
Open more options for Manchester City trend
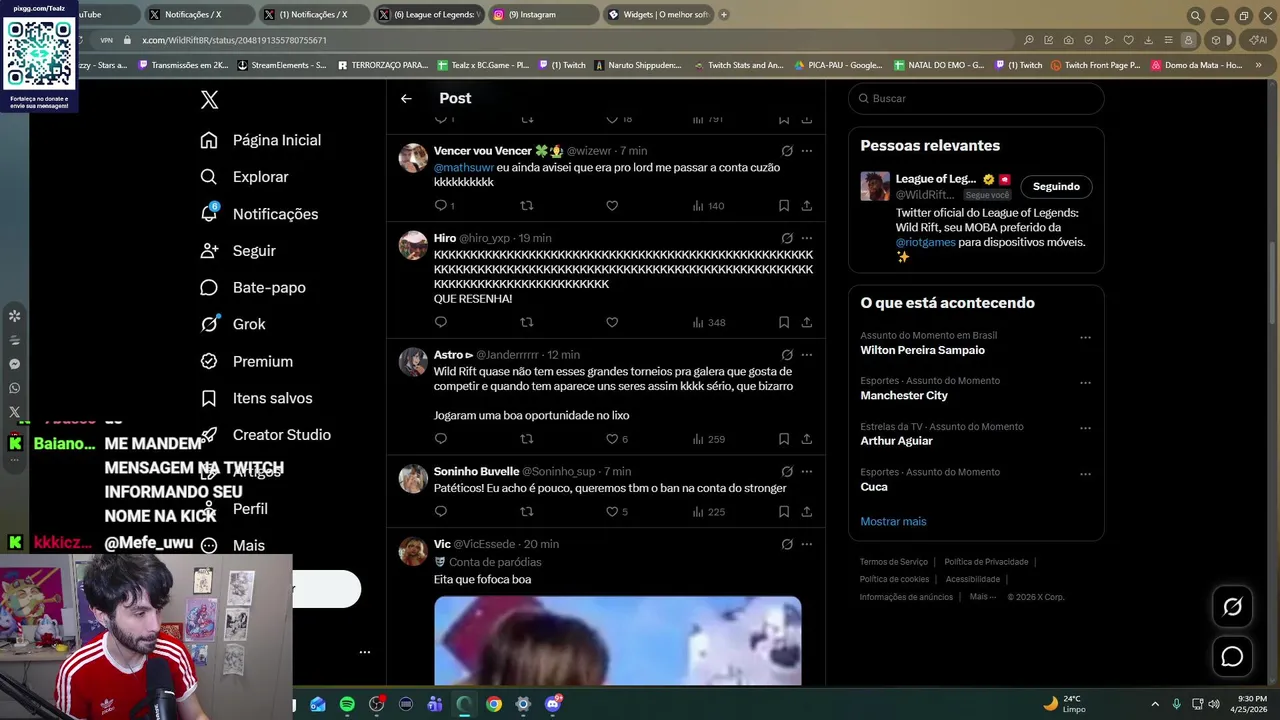1085,382
